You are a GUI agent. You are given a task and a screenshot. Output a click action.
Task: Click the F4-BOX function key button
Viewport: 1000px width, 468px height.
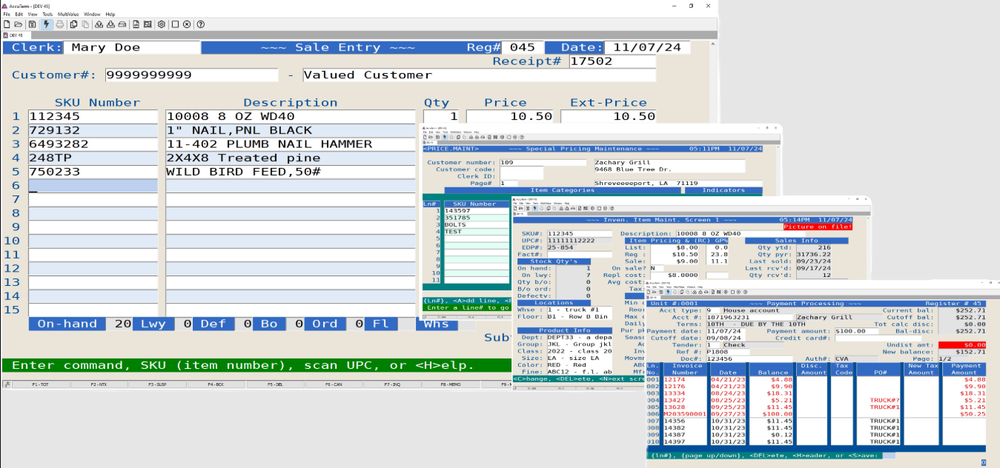[214, 385]
